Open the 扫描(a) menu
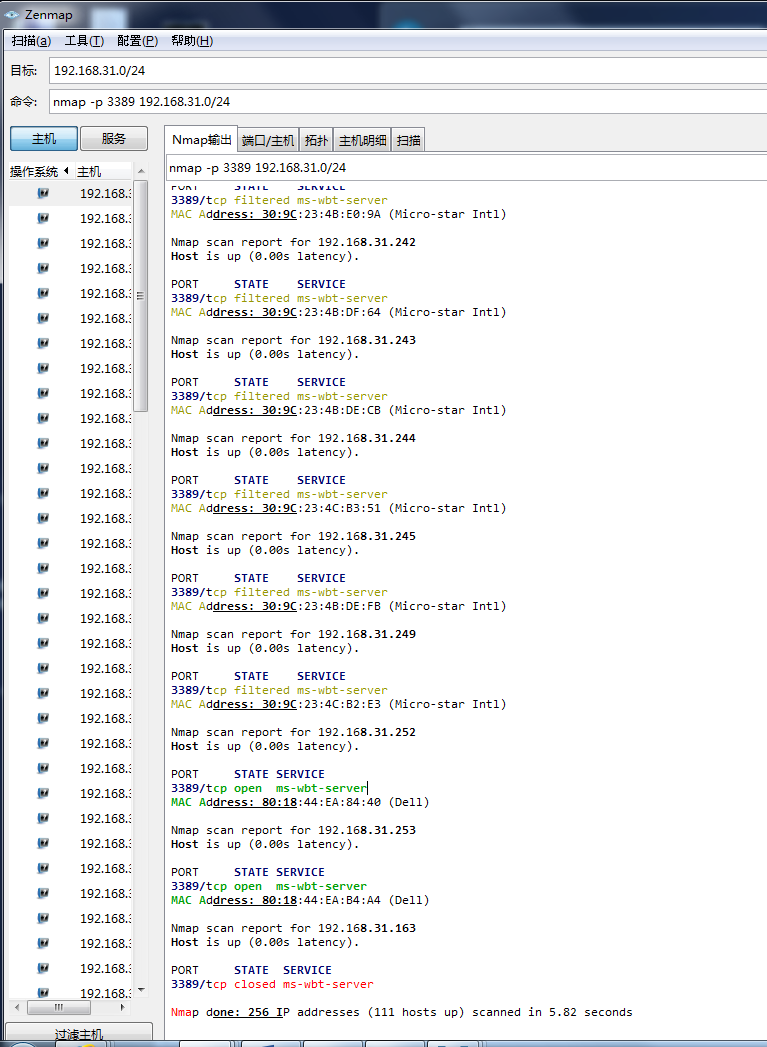The height and width of the screenshot is (1047, 767). [x=31, y=41]
